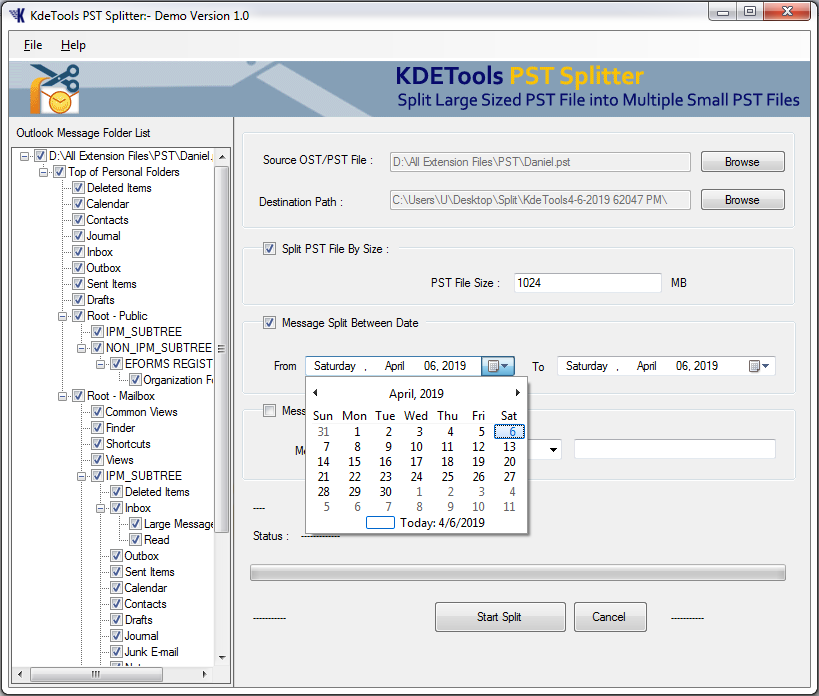Toggle Message Split Between Date checkbox
The image size is (819, 696).
[x=270, y=323]
